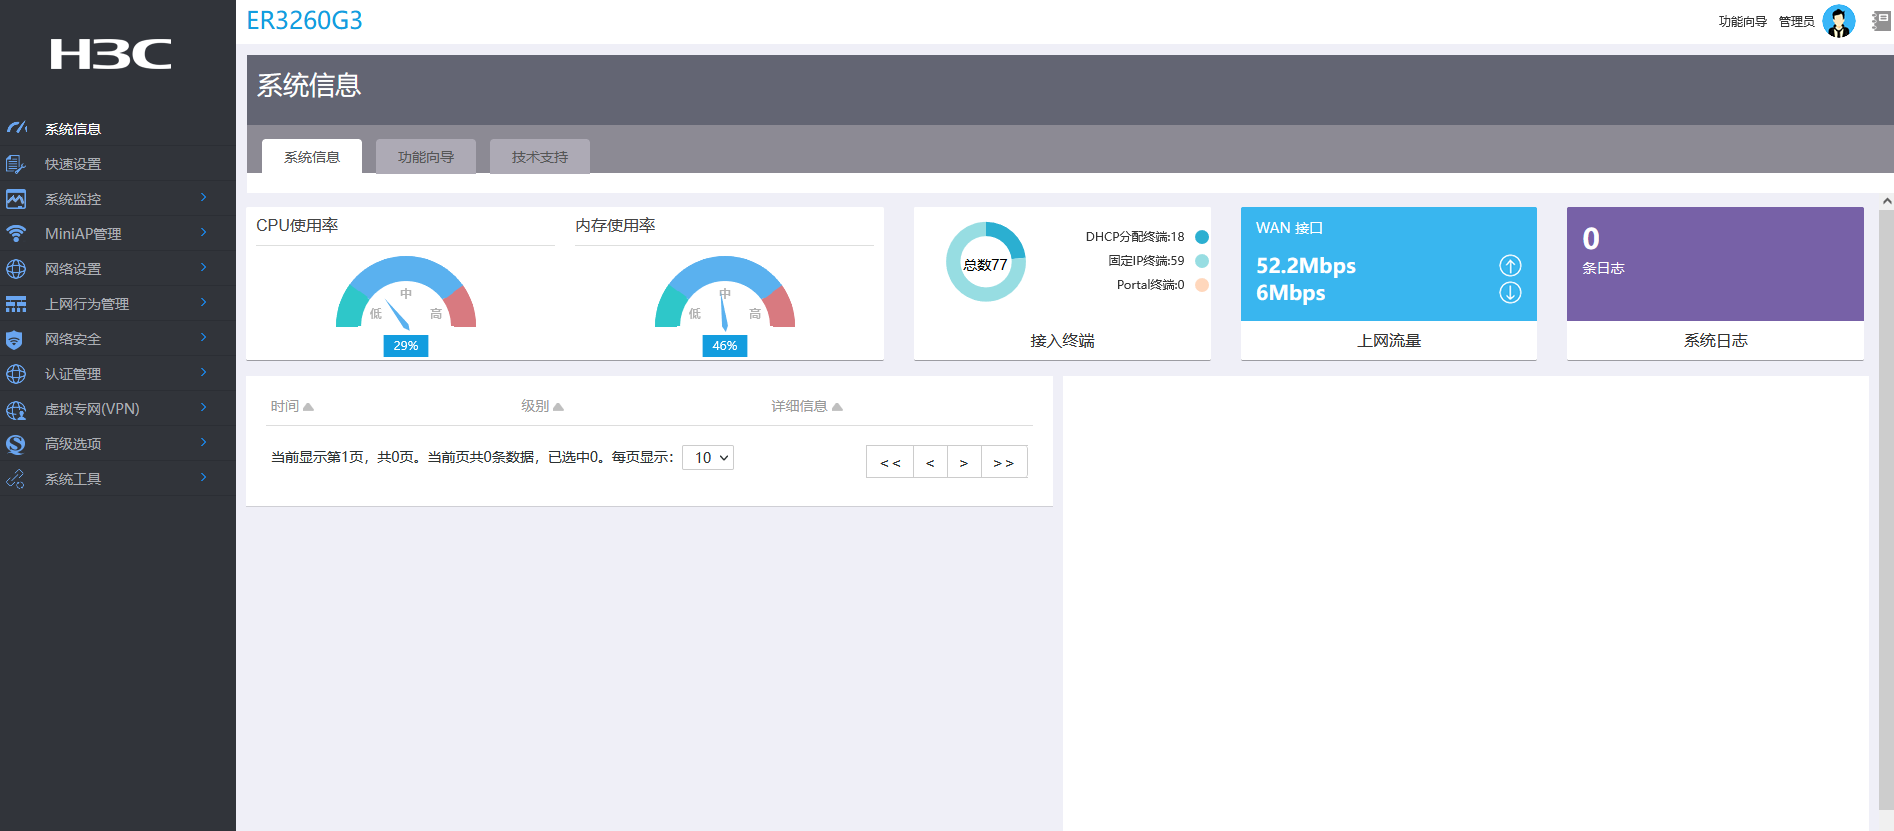Click the 高级选项 sidebar icon
Image resolution: width=1894 pixels, height=831 pixels.
[16, 444]
